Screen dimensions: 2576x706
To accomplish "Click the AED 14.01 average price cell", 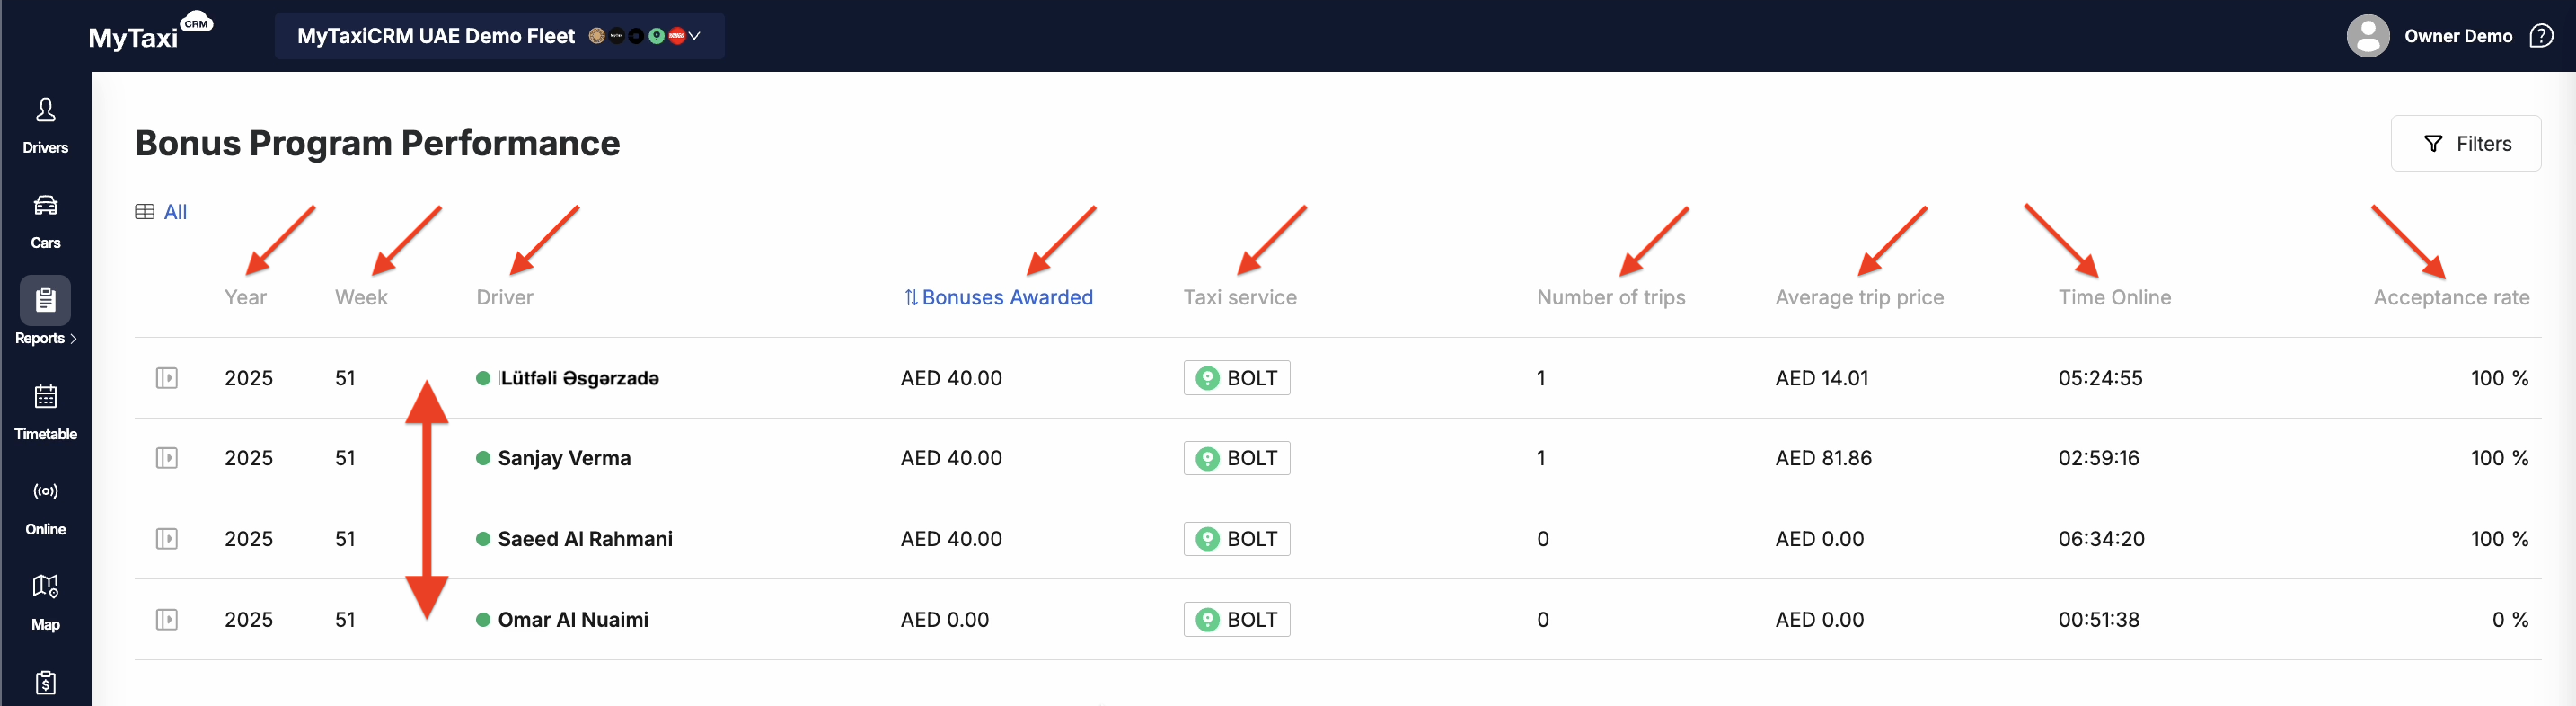I will tap(1821, 378).
